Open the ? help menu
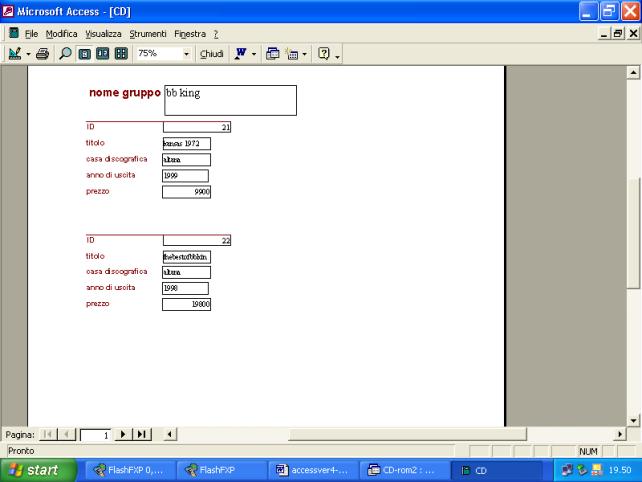Screen dimensions: 642x482 216,34
